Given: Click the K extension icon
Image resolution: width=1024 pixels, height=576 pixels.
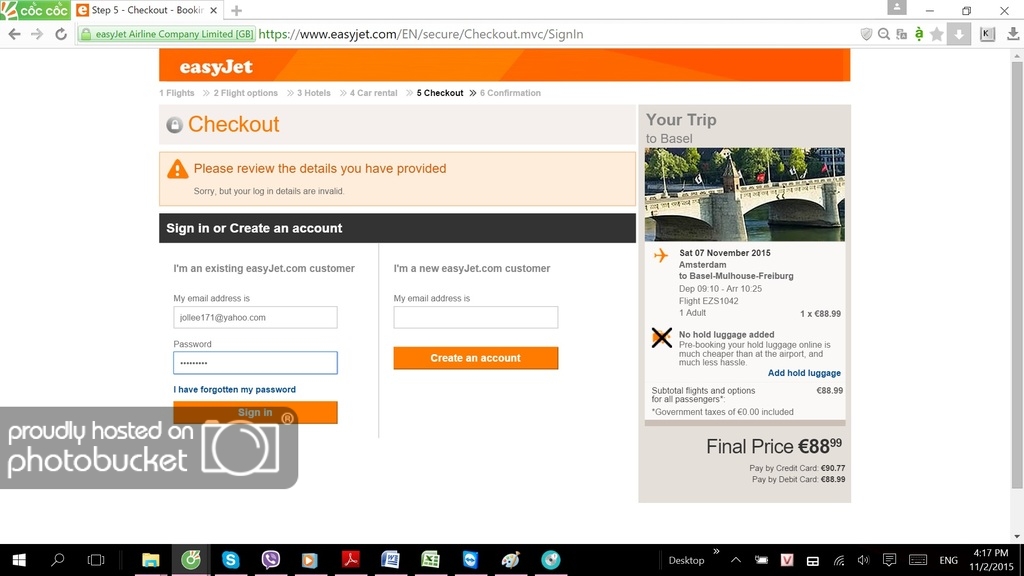Looking at the screenshot, I should pyautogui.click(x=987, y=34).
